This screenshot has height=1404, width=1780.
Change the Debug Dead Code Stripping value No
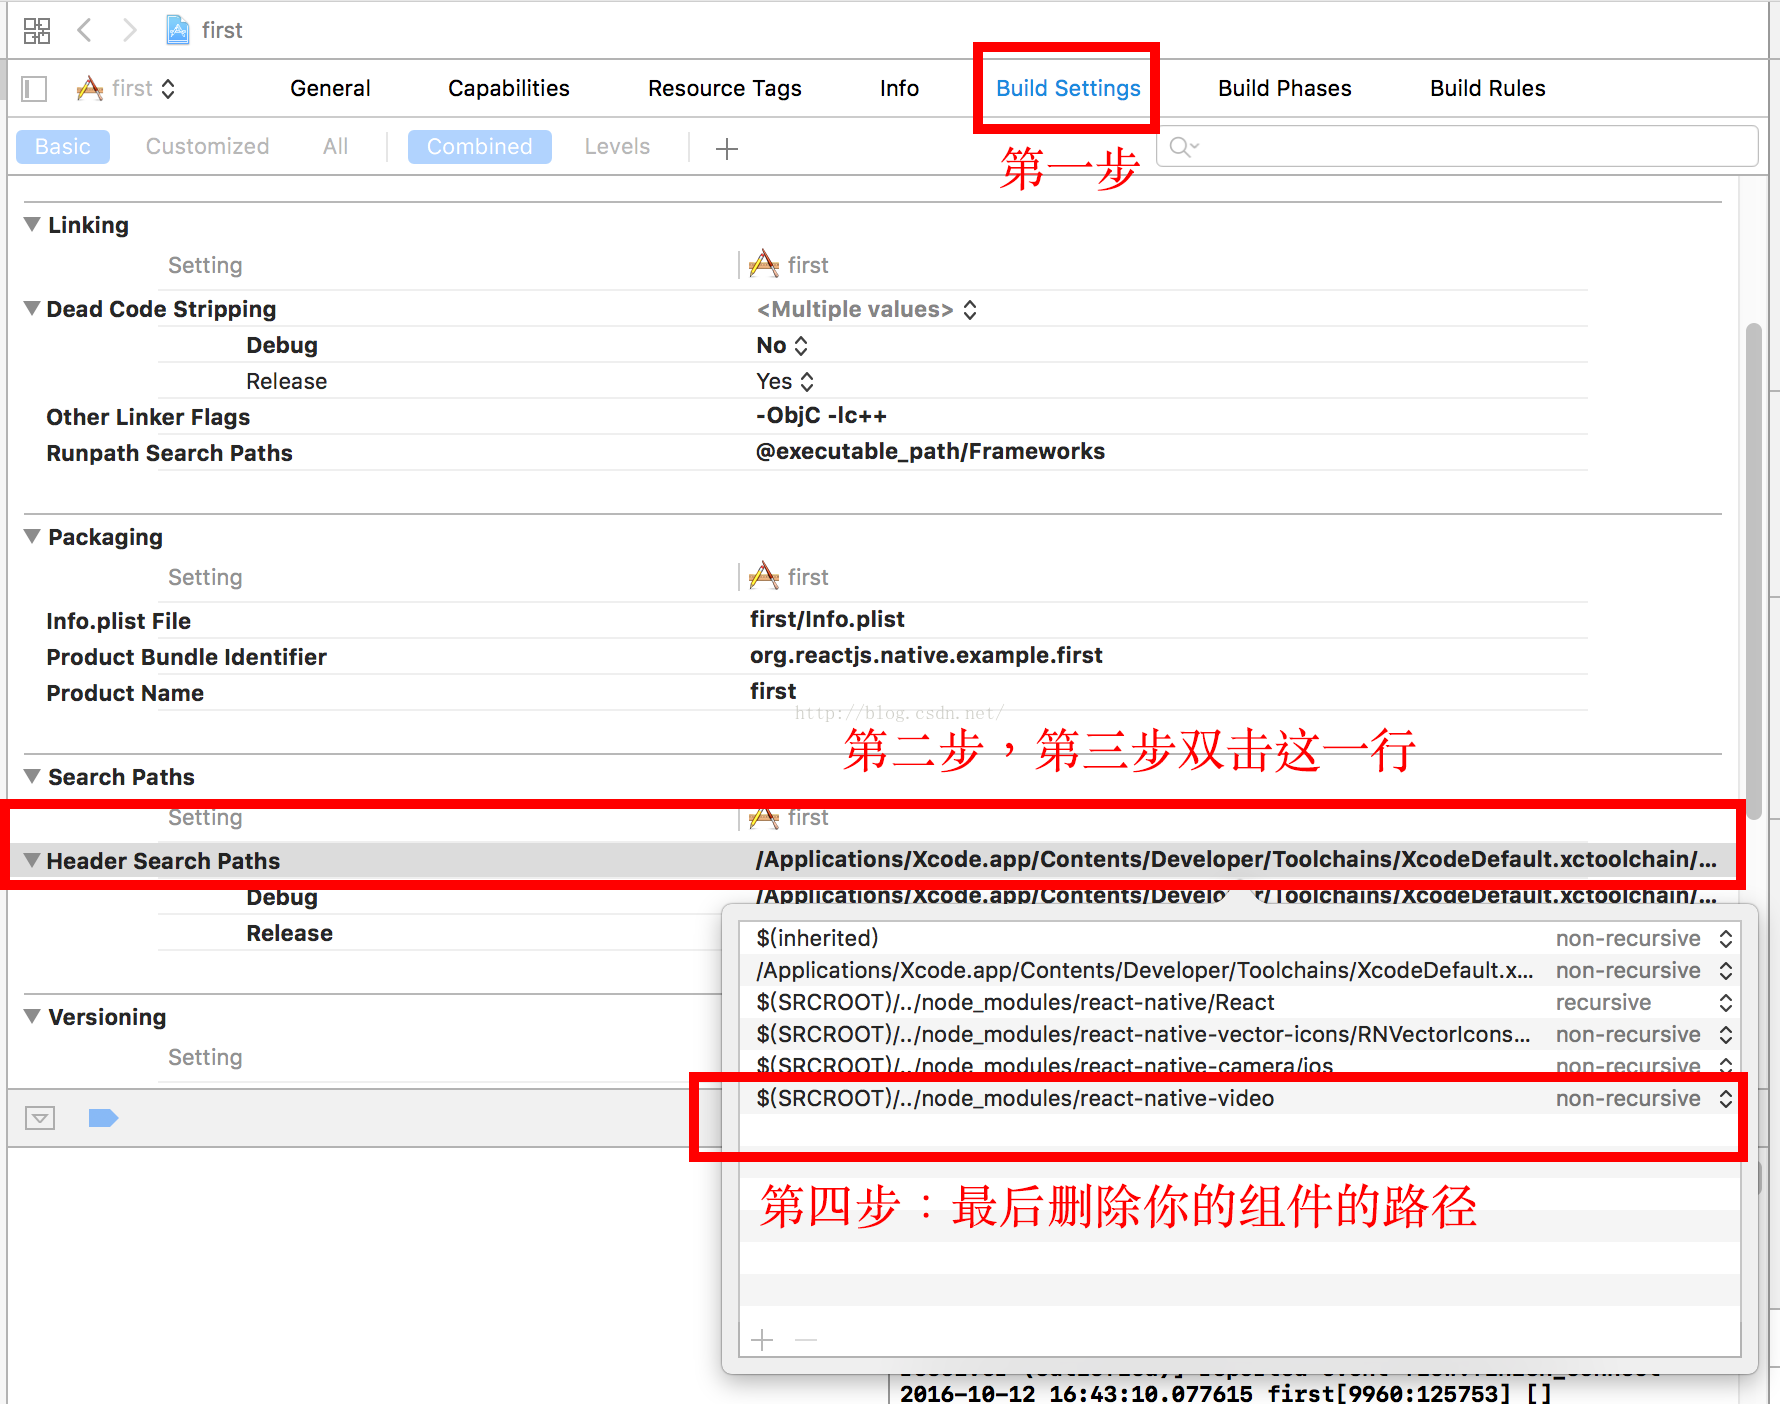point(781,346)
